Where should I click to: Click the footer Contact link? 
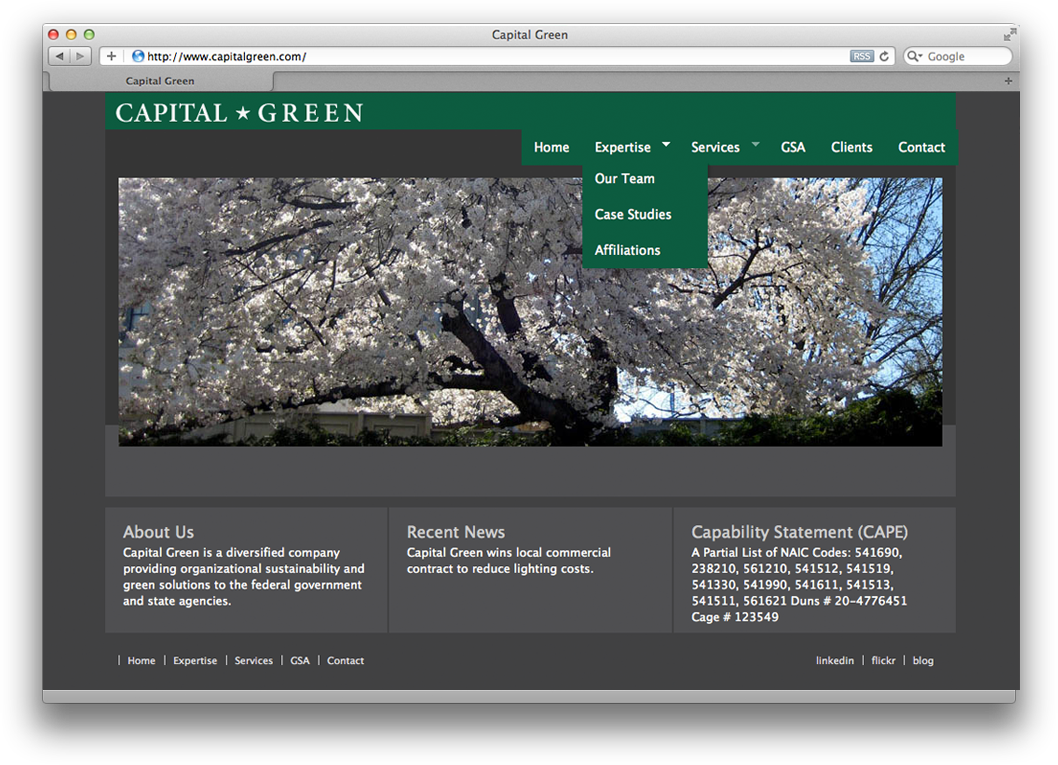pos(345,660)
